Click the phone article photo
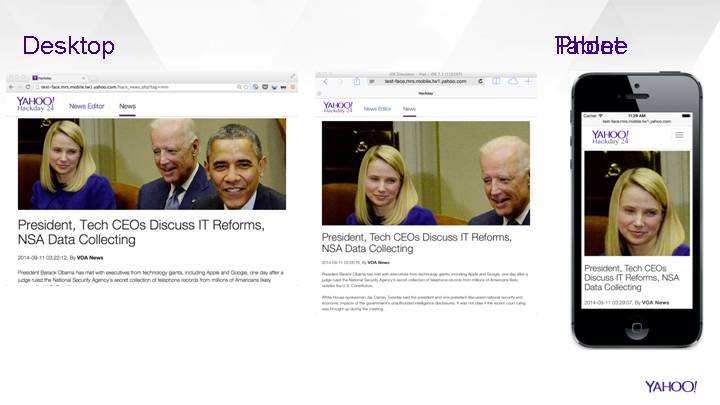The image size is (720, 405). (x=637, y=203)
